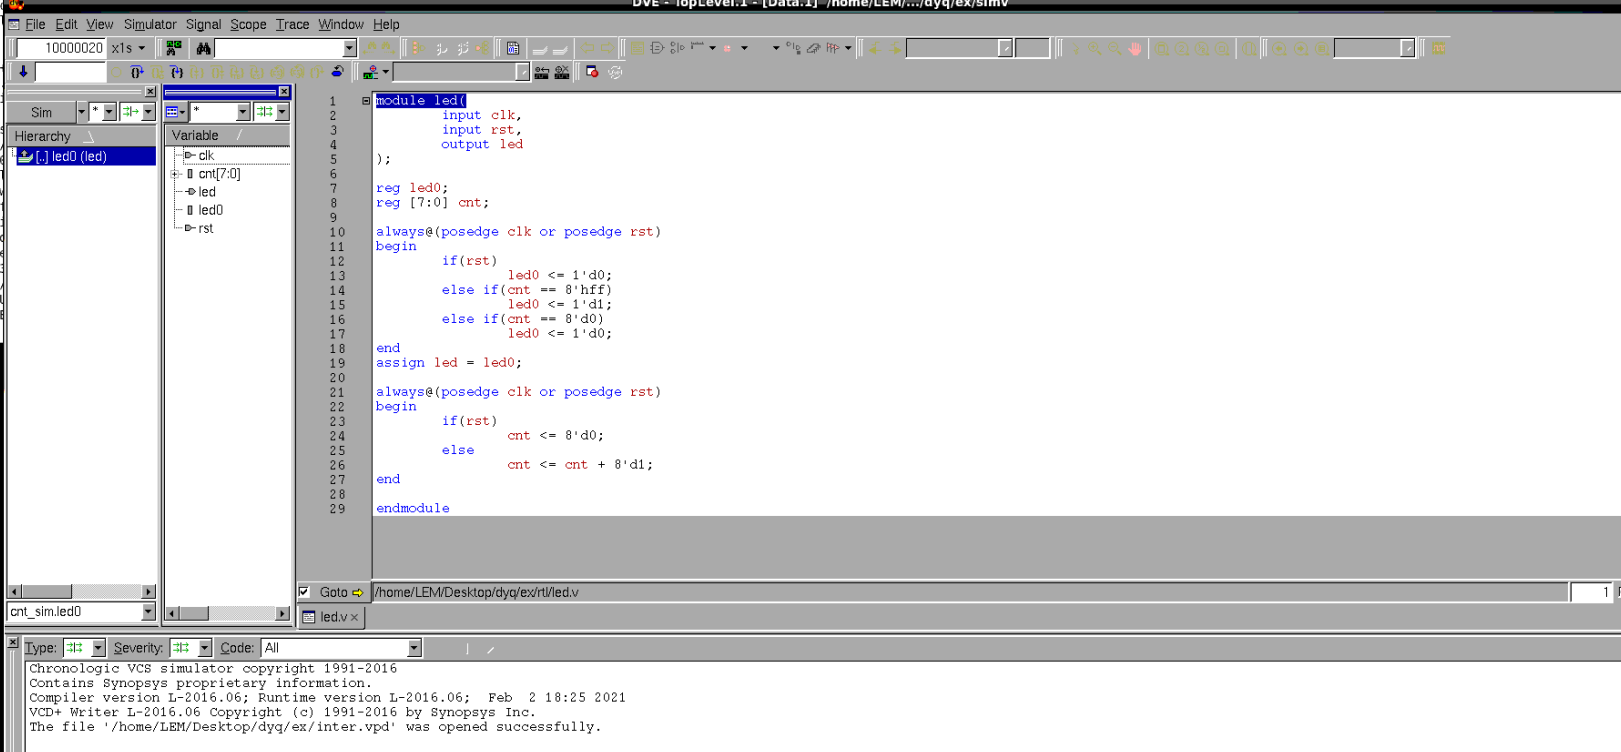The height and width of the screenshot is (752, 1621).
Task: Select the led output signal
Action: pos(207,192)
